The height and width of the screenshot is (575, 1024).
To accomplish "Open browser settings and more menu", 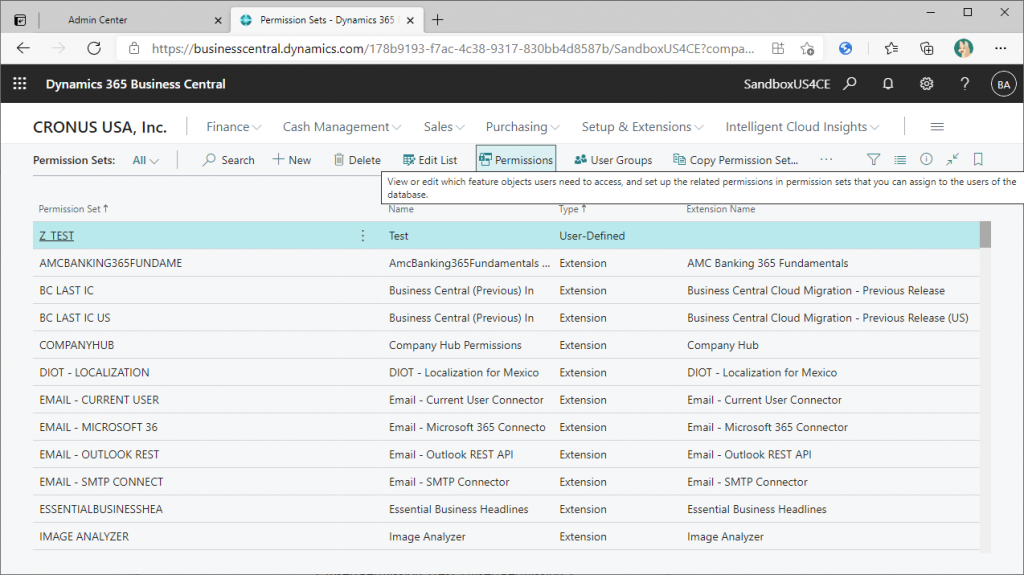I will coord(1000,48).
